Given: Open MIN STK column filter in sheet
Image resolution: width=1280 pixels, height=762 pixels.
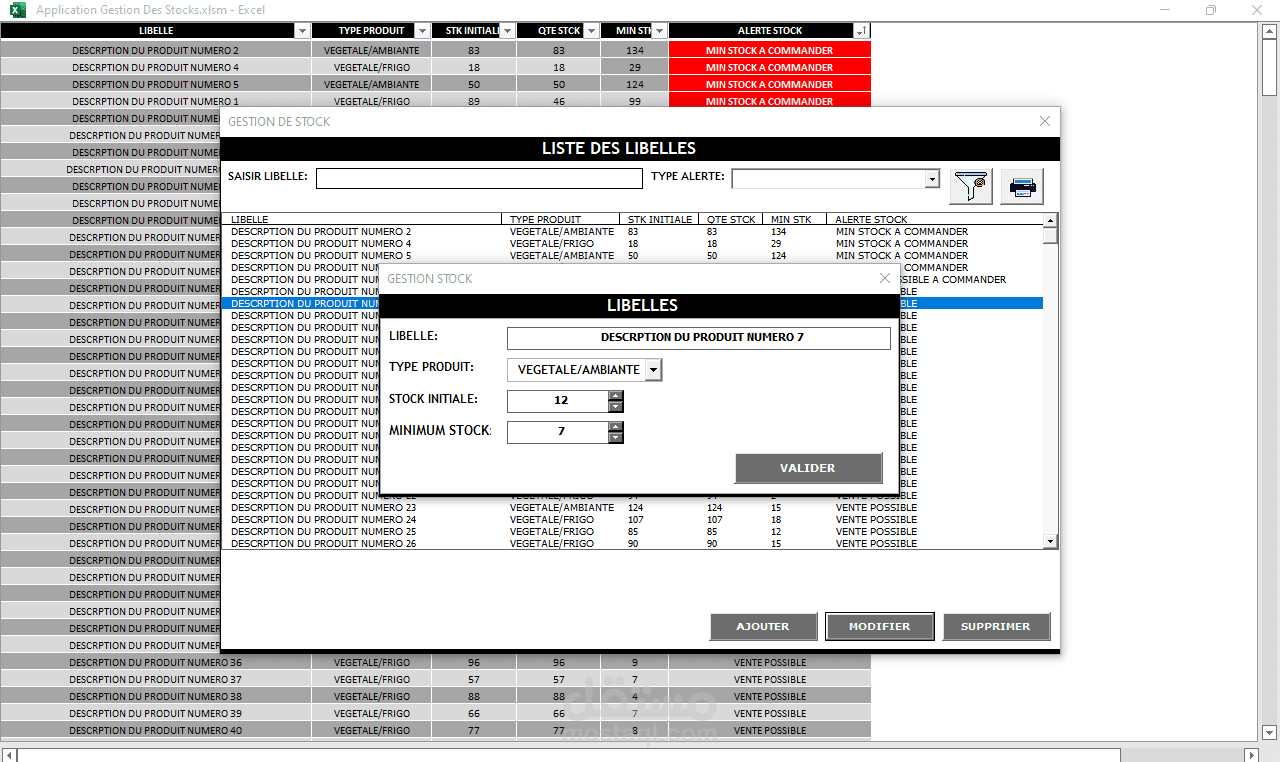Looking at the screenshot, I should click(x=659, y=31).
